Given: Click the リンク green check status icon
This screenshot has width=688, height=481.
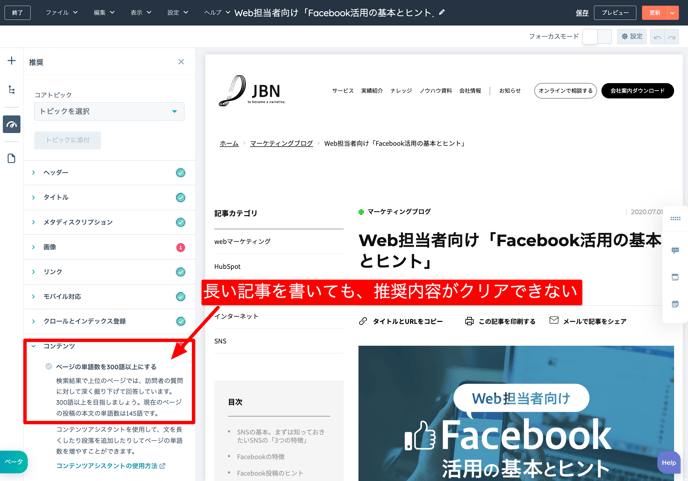Looking at the screenshot, I should [x=180, y=272].
